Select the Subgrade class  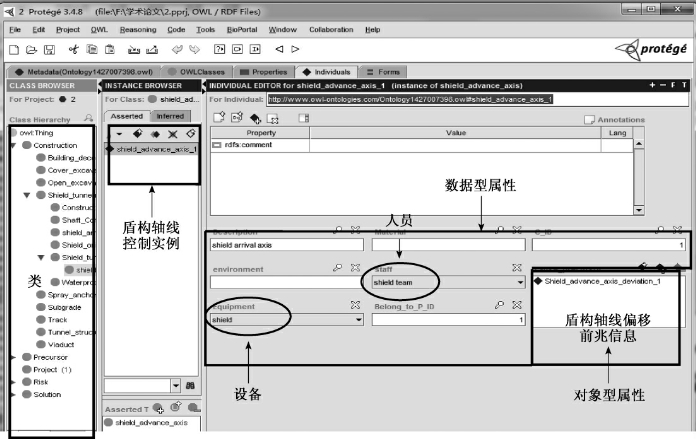(59, 307)
